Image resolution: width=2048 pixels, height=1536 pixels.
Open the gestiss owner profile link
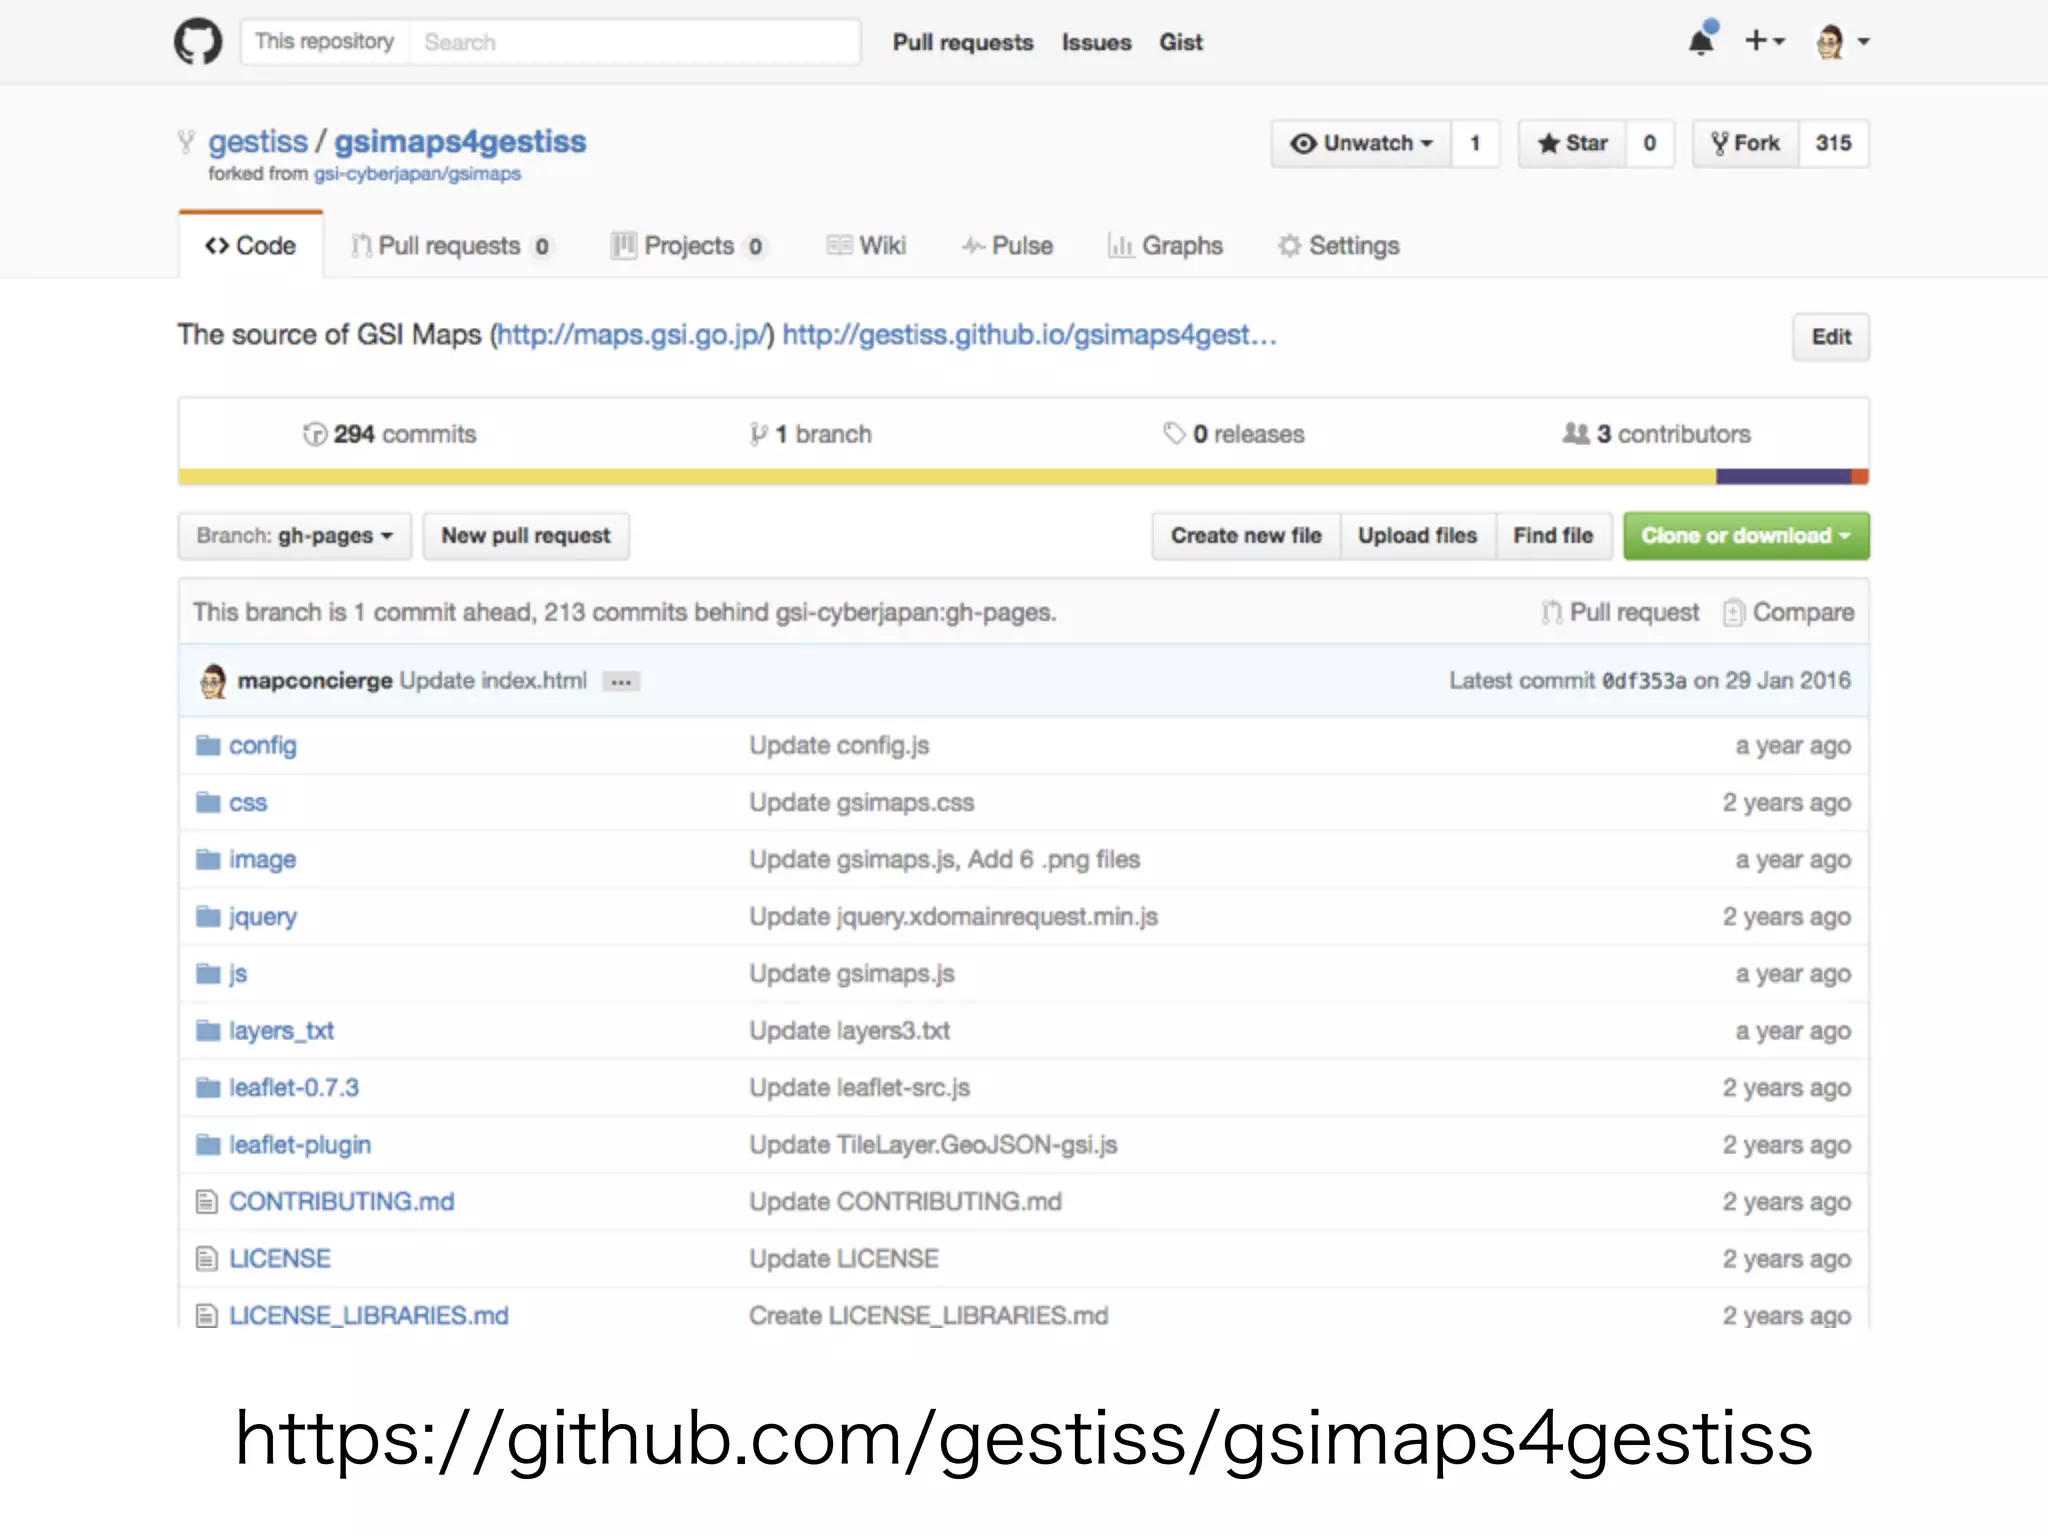point(258,141)
